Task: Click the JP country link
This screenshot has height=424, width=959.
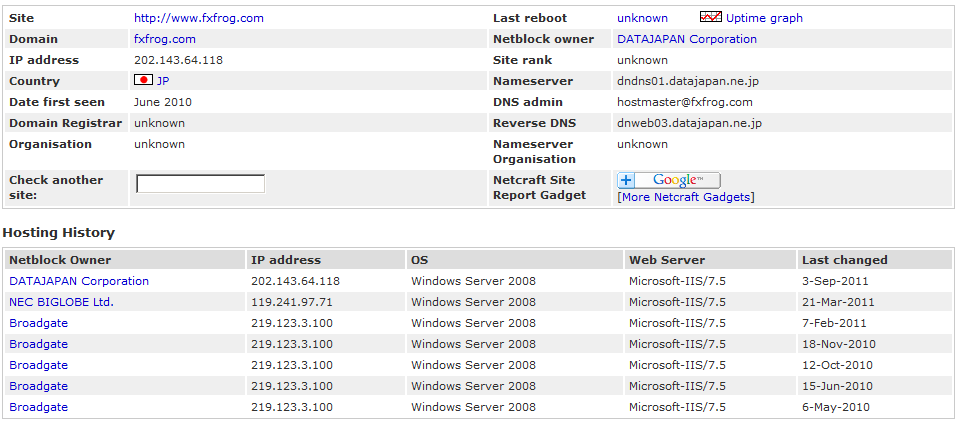Action: pos(163,81)
